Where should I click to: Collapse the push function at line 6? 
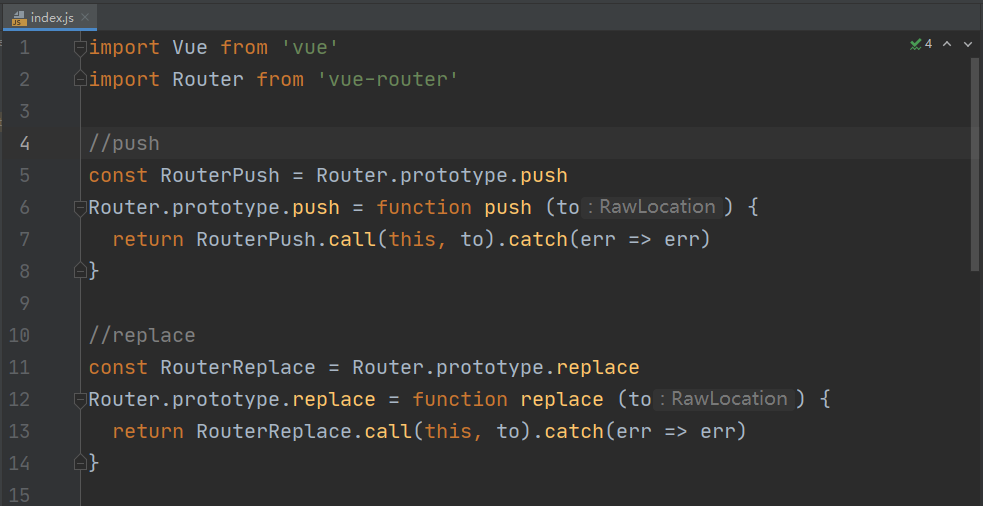(x=80, y=208)
